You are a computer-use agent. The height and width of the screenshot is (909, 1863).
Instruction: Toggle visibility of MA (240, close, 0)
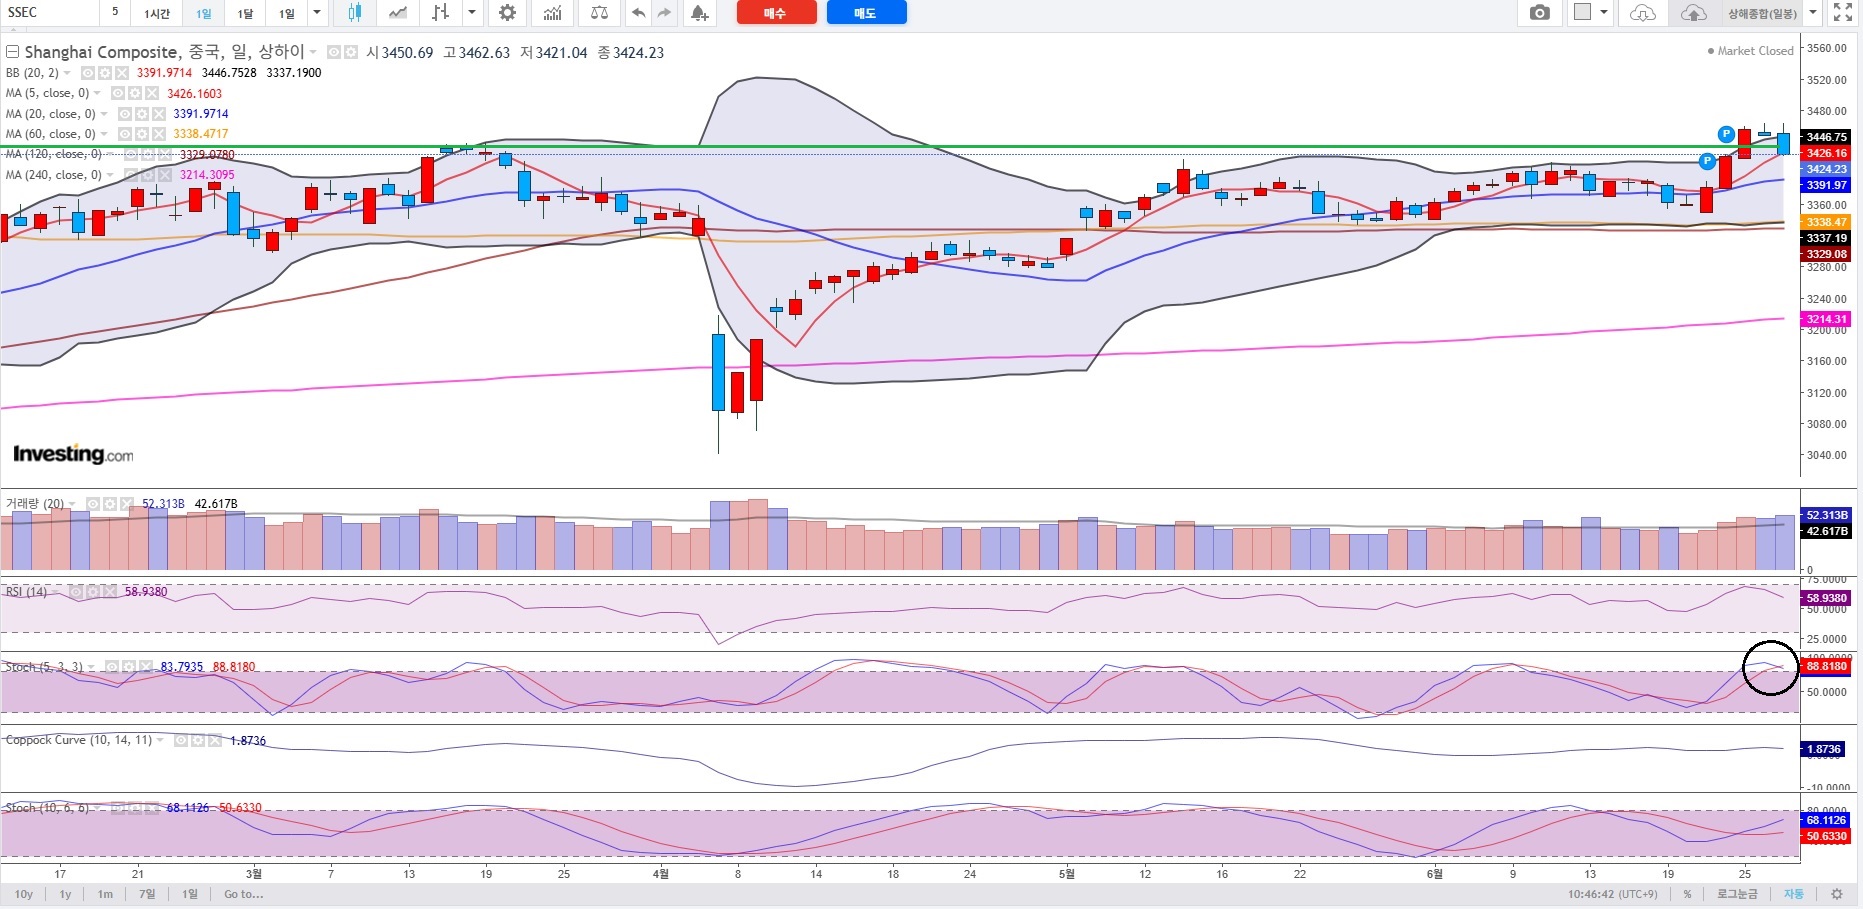click(x=131, y=175)
